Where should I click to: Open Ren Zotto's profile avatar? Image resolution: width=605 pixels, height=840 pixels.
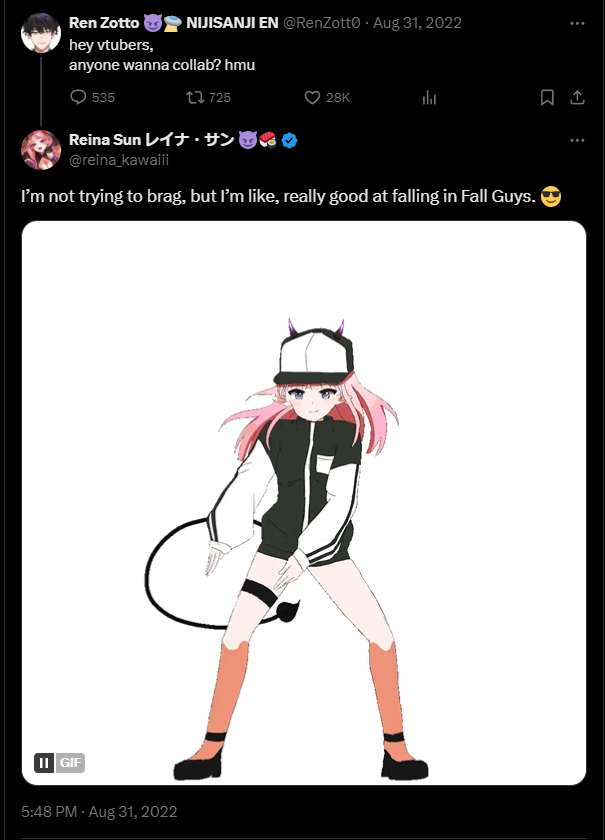tap(41, 33)
